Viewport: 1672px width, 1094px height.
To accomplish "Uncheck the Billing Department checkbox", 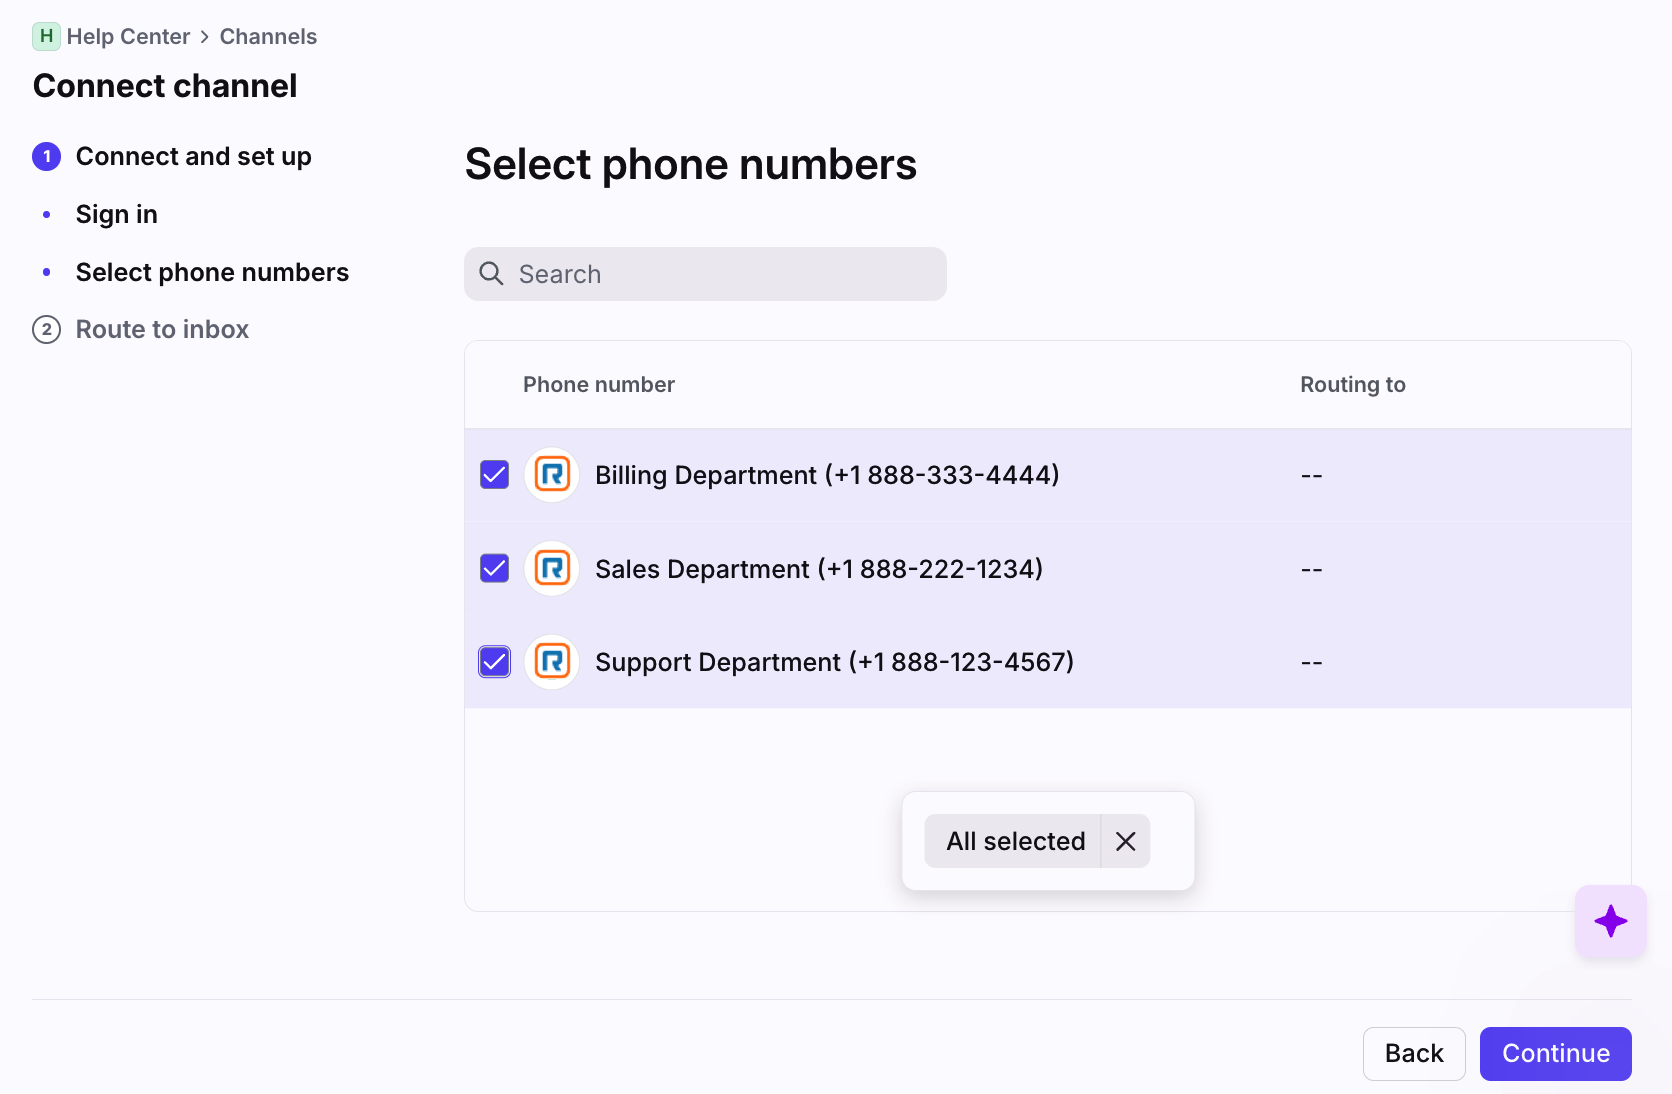I will 495,474.
